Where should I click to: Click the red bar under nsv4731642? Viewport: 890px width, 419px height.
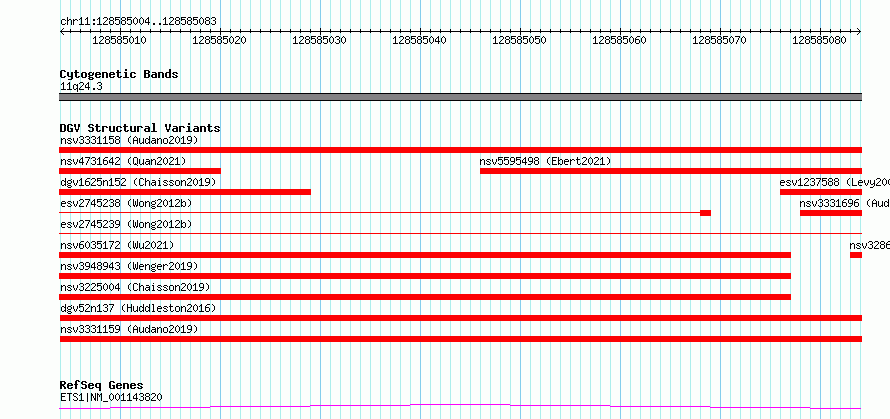(140, 171)
